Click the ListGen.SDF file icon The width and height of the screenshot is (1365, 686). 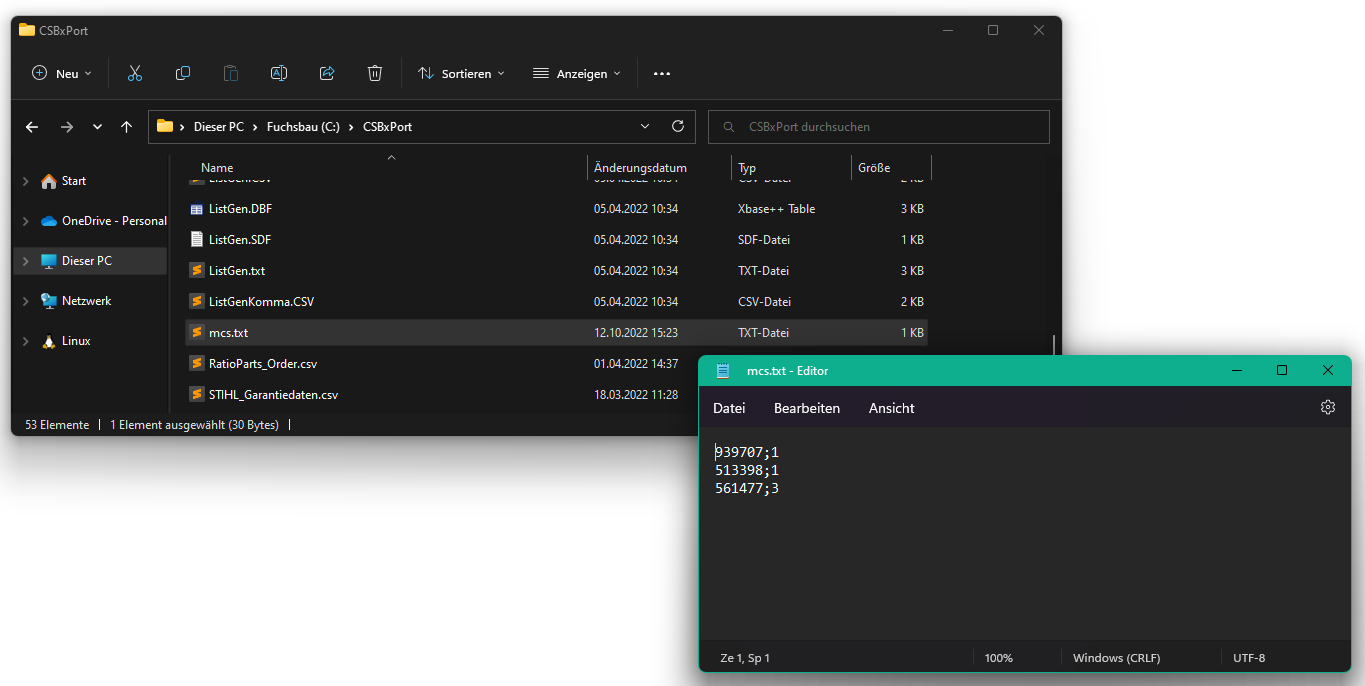(196, 240)
